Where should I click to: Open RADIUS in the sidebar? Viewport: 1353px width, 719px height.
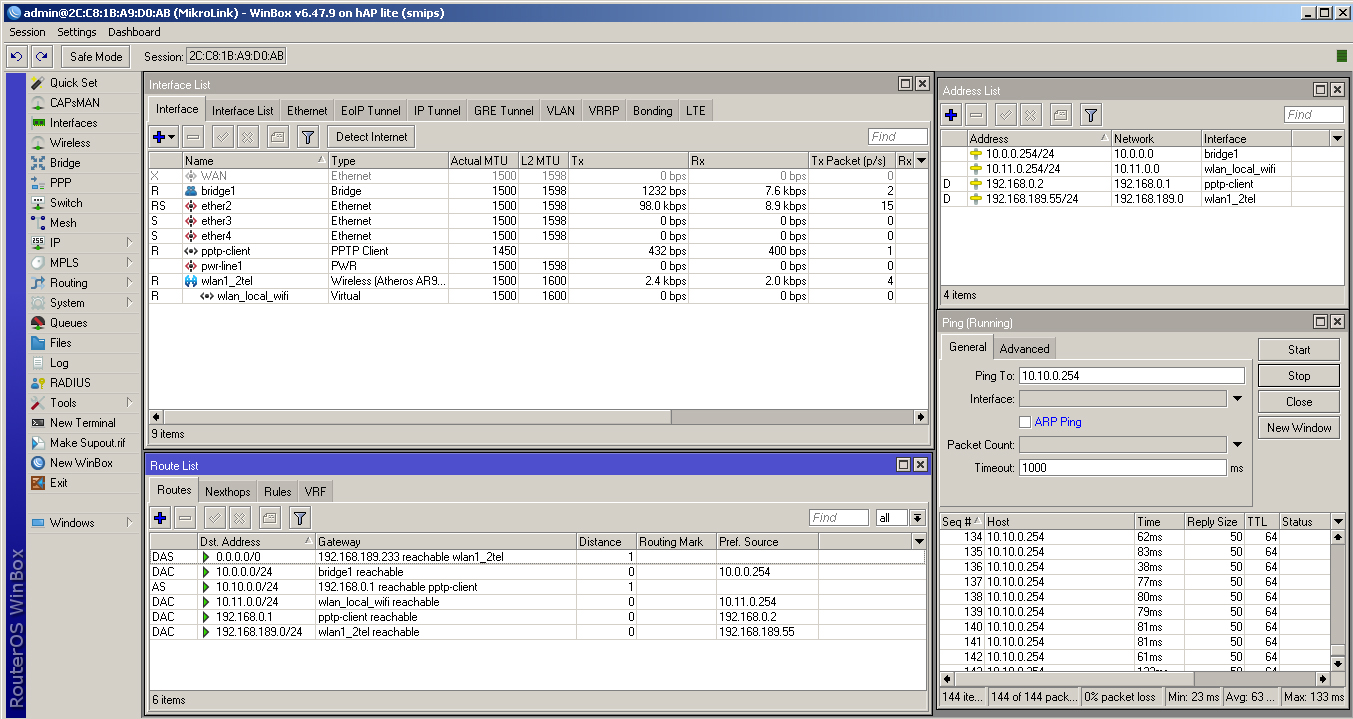coord(70,383)
